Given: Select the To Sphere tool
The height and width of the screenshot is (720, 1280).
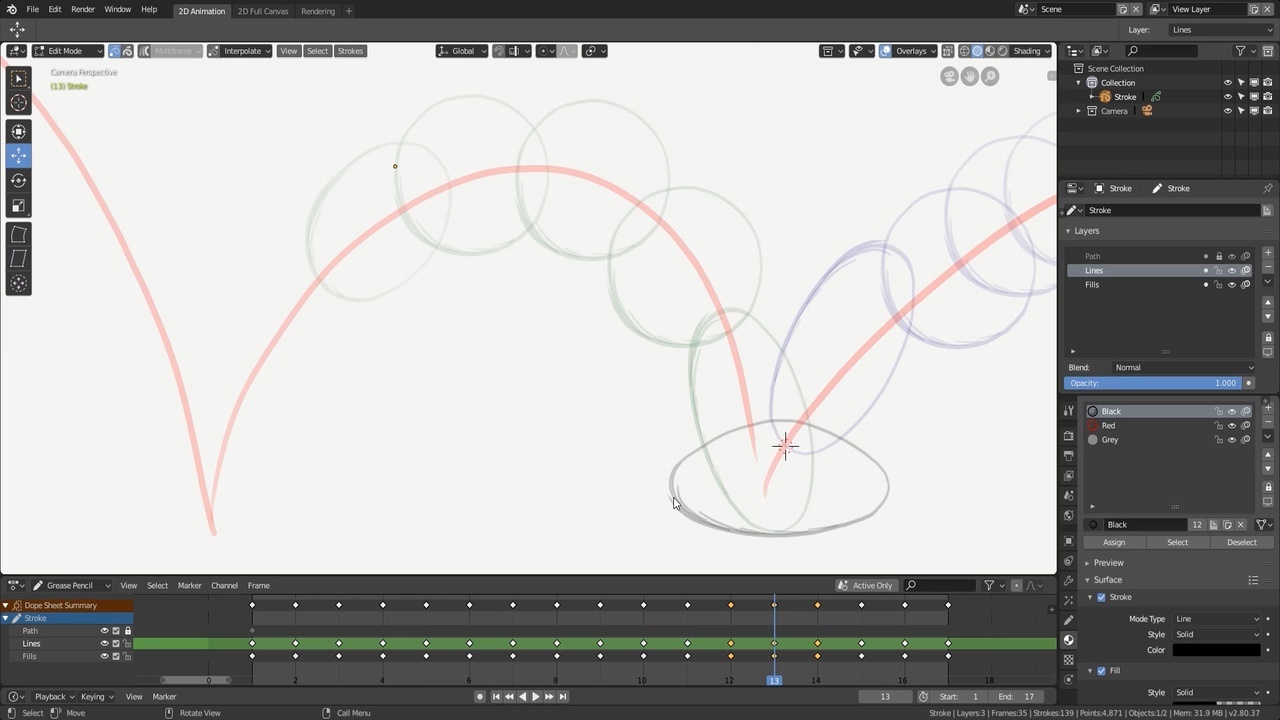Looking at the screenshot, I should click(18, 284).
